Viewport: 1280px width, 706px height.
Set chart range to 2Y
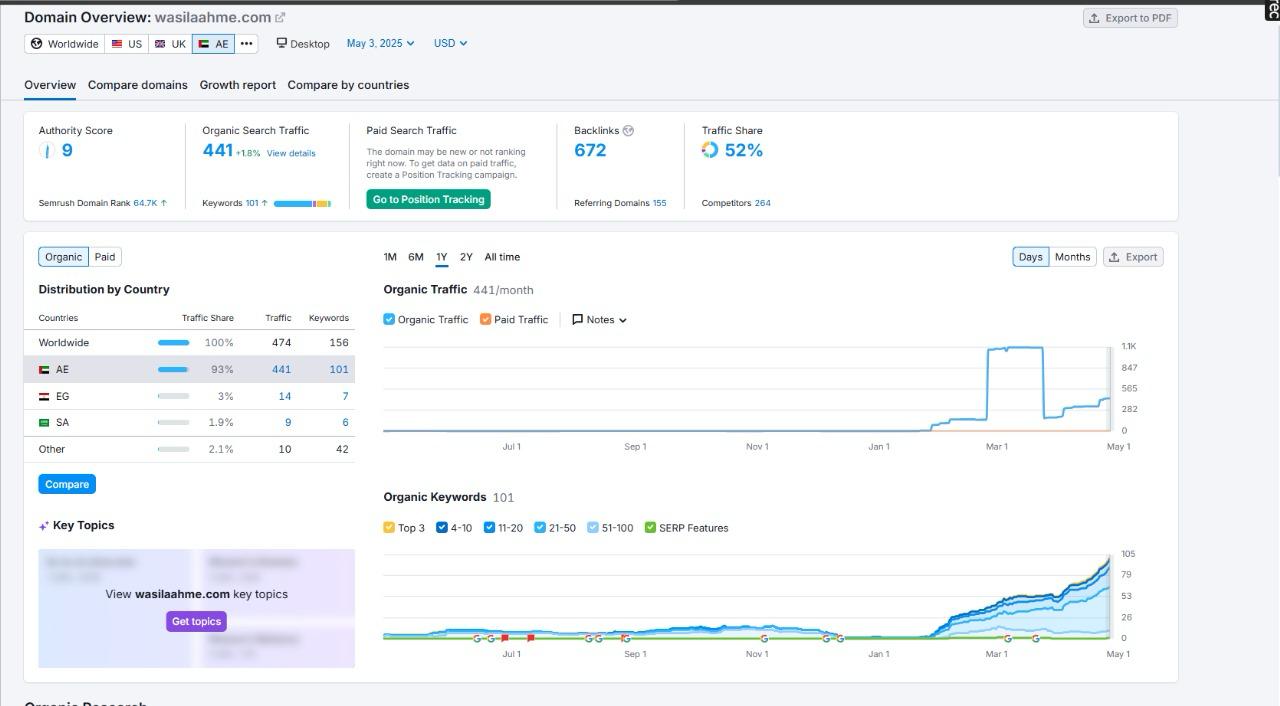pos(466,257)
